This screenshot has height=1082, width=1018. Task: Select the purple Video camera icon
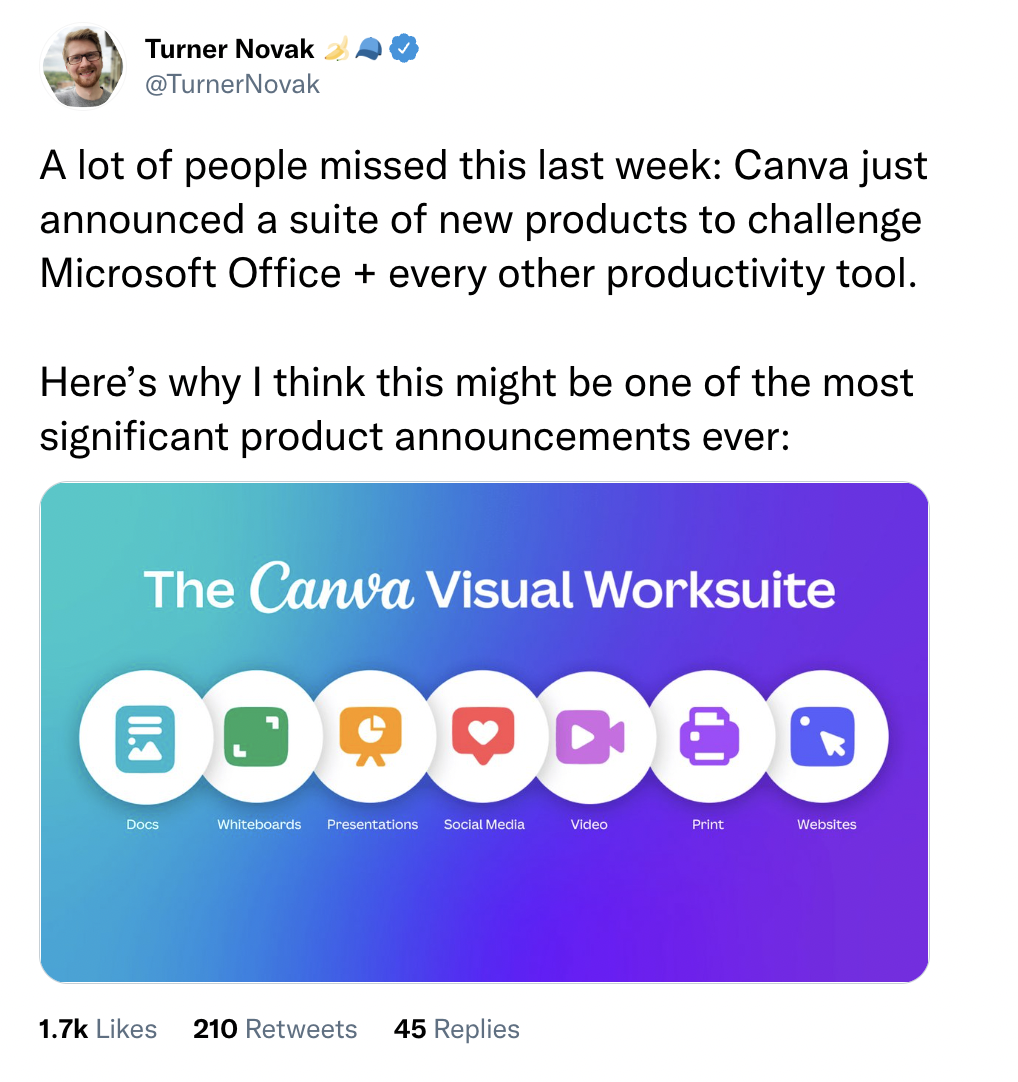[x=590, y=736]
